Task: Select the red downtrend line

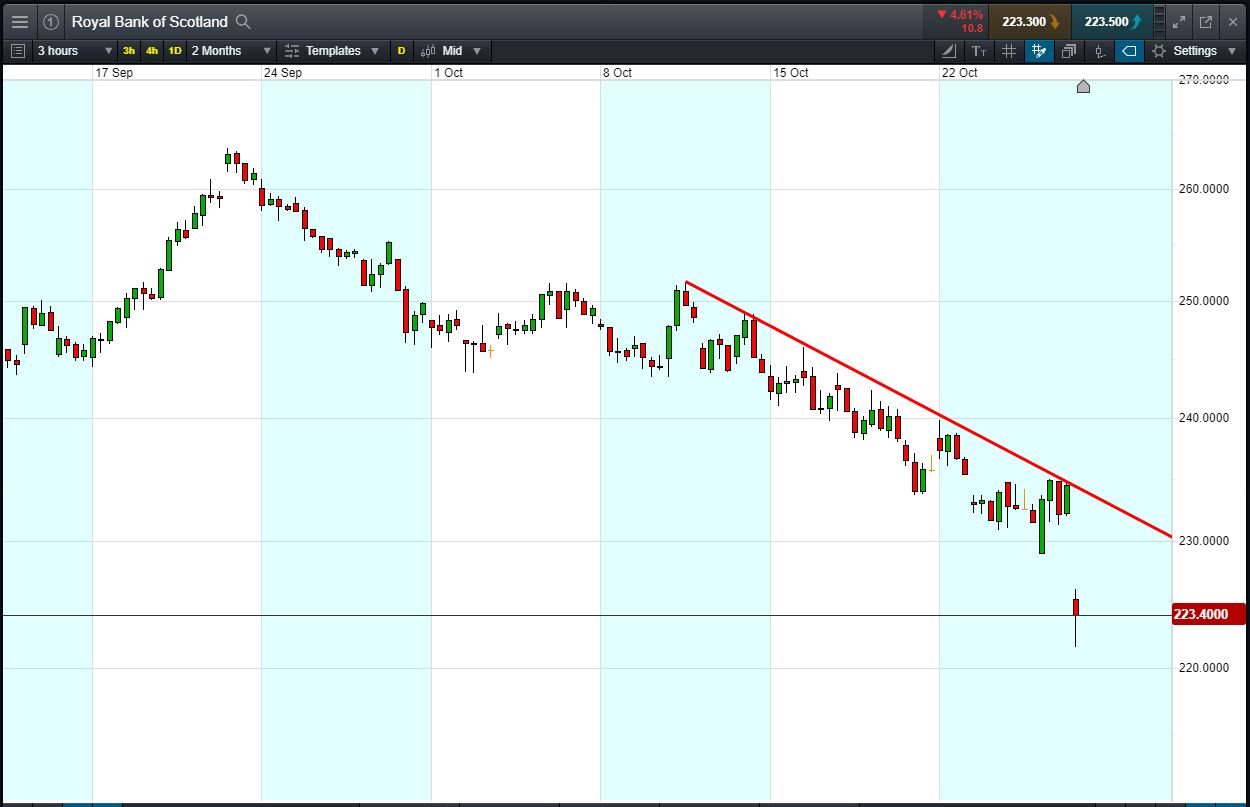Action: pyautogui.click(x=928, y=408)
